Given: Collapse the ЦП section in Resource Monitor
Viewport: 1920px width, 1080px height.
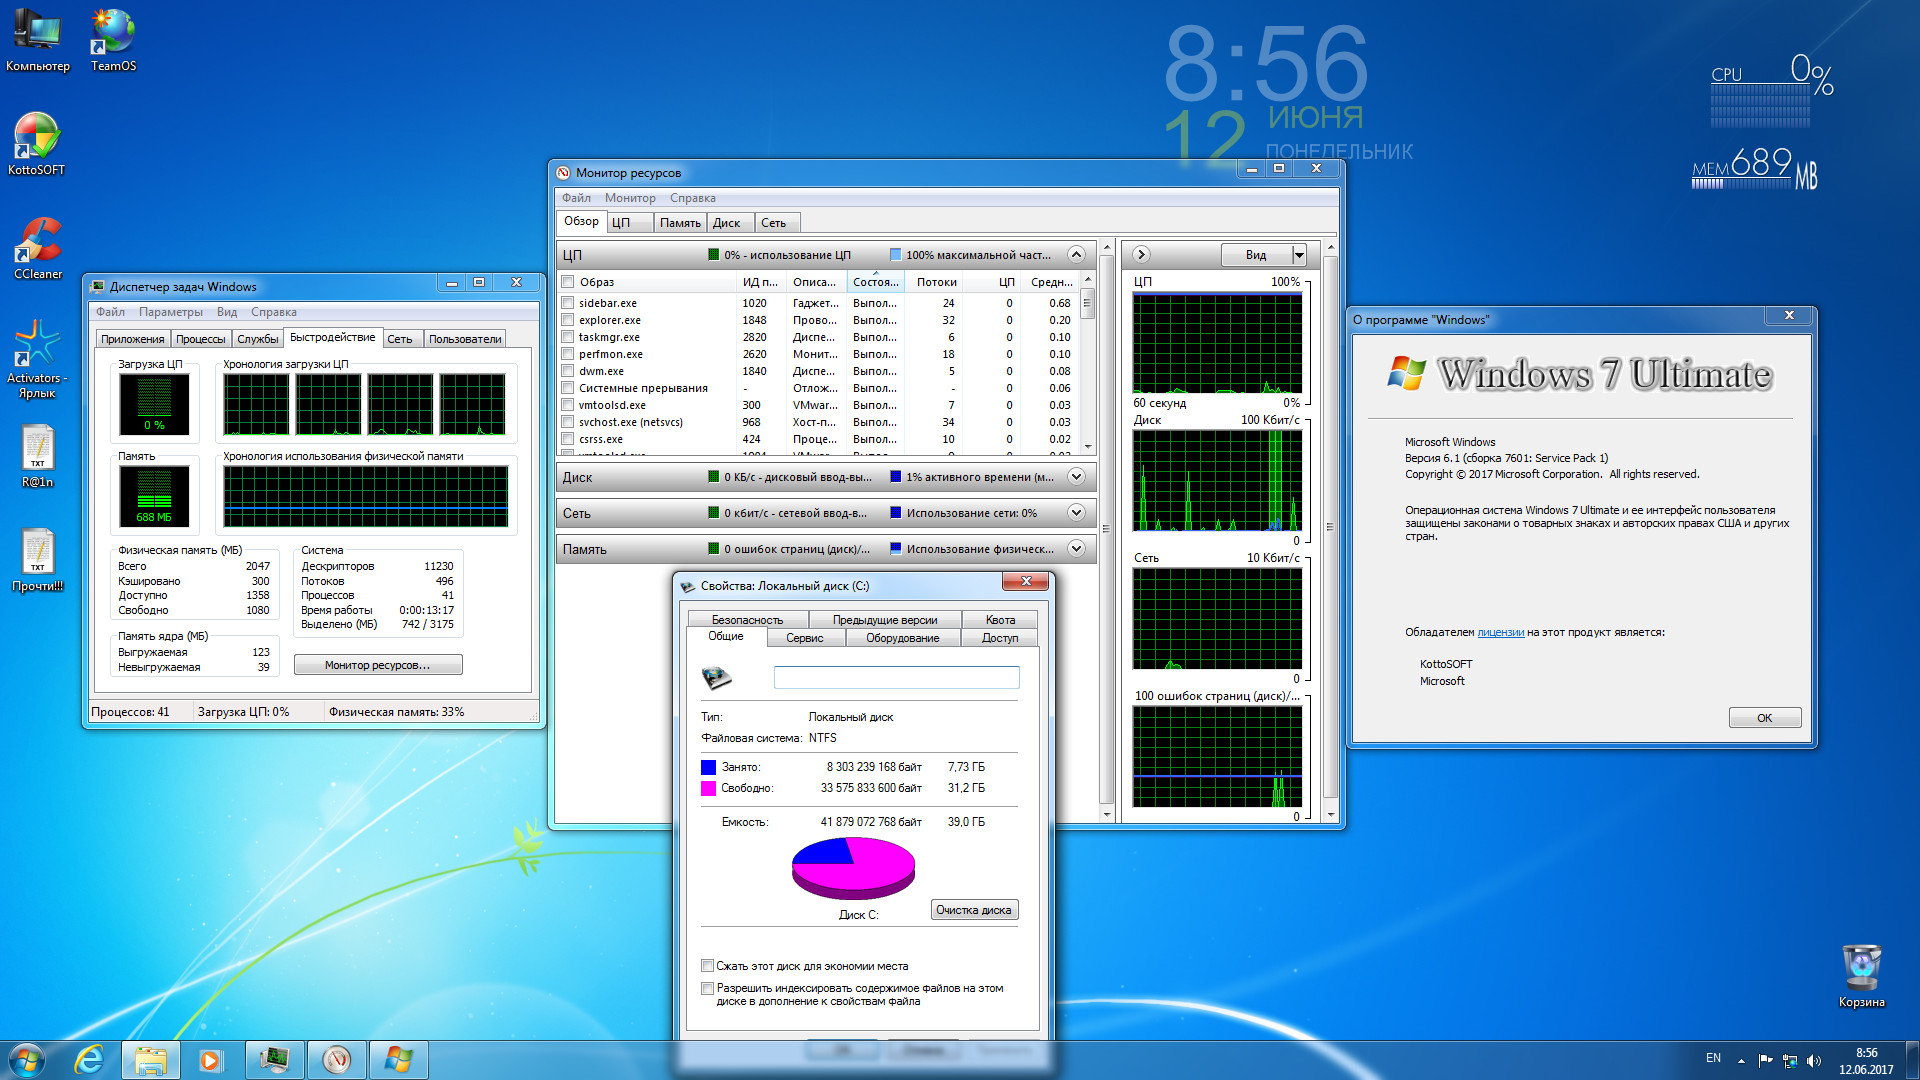Looking at the screenshot, I should tap(1076, 254).
